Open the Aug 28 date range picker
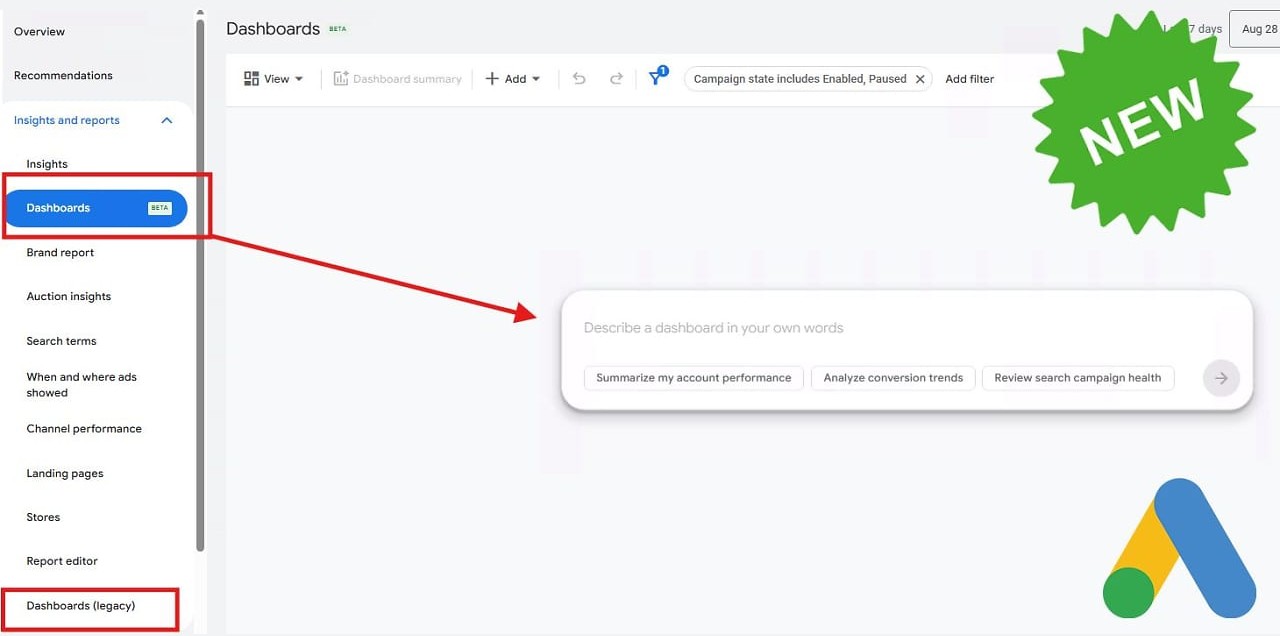The width and height of the screenshot is (1280, 636). pos(1255,29)
